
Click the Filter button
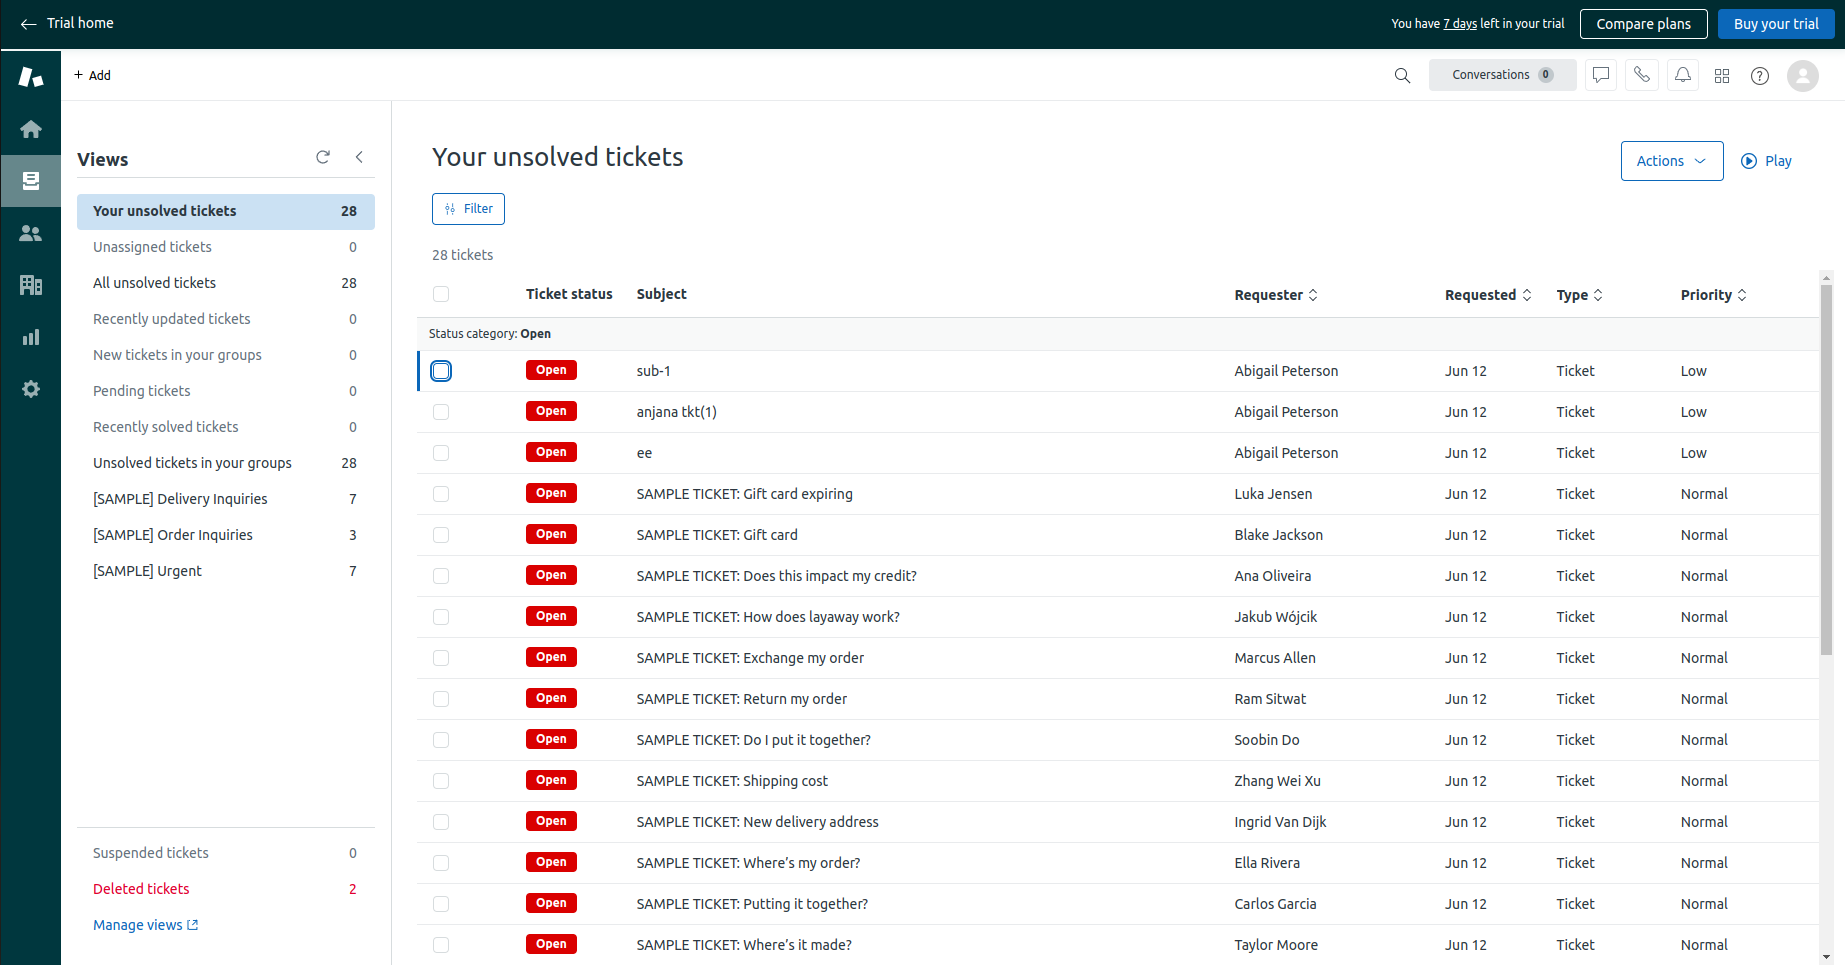pyautogui.click(x=468, y=209)
